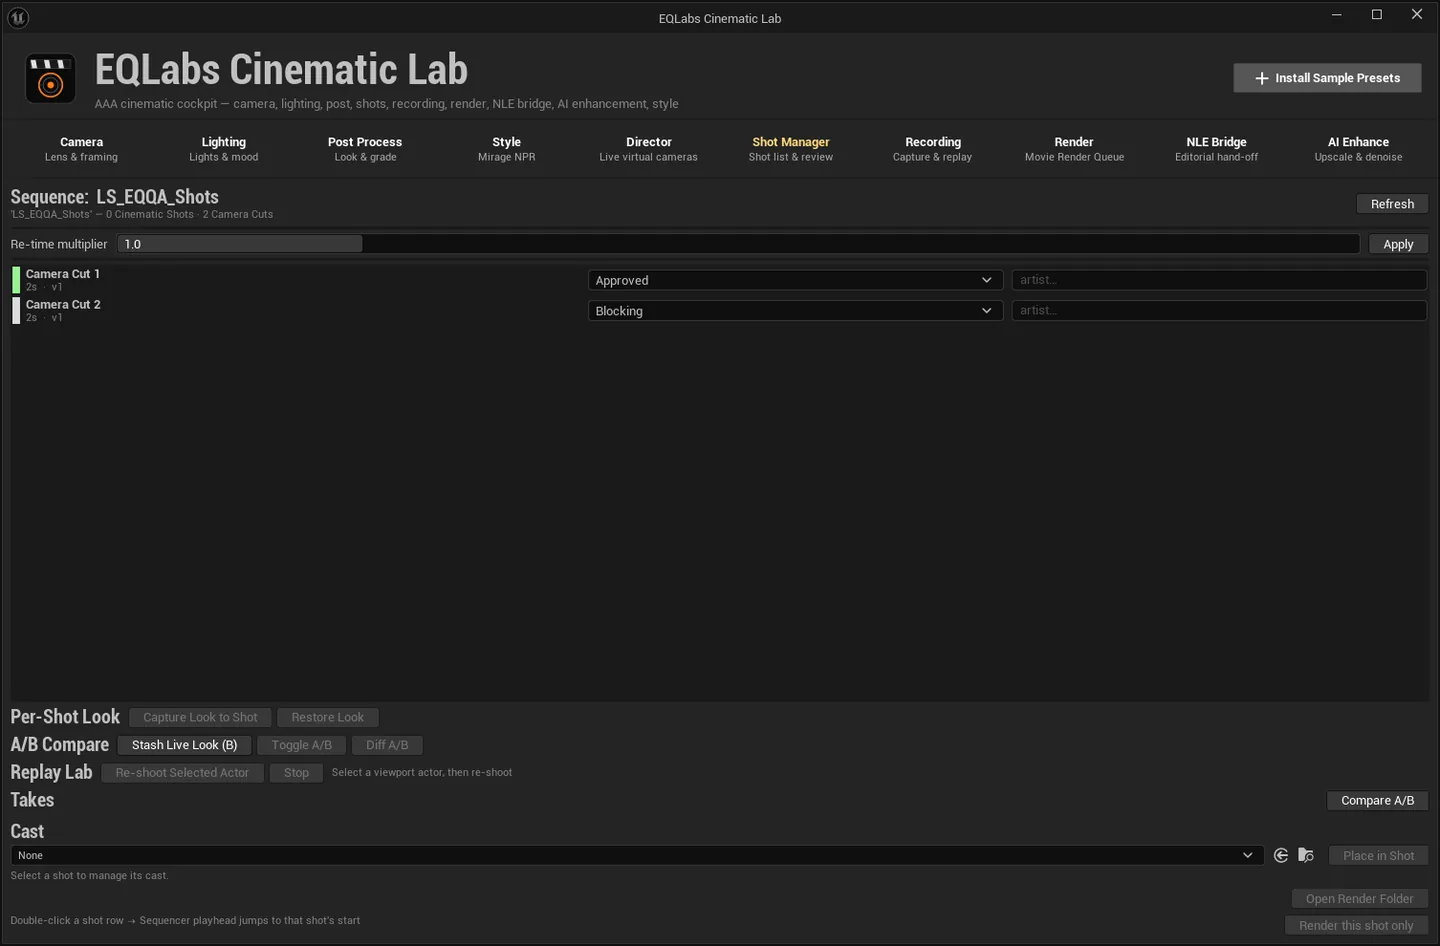
Task: Switch to the Camera tab
Action: (x=81, y=149)
